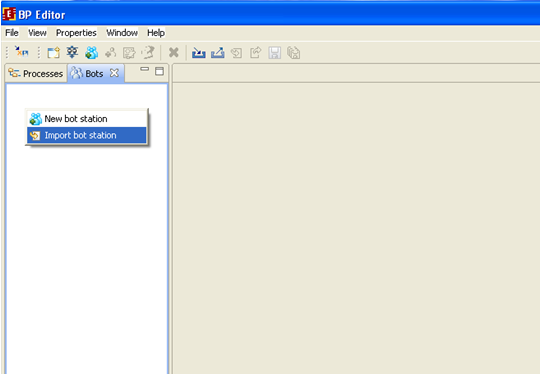Click the grayed-out add bot person icon
Image resolution: width=540 pixels, height=374 pixels.
(111, 53)
